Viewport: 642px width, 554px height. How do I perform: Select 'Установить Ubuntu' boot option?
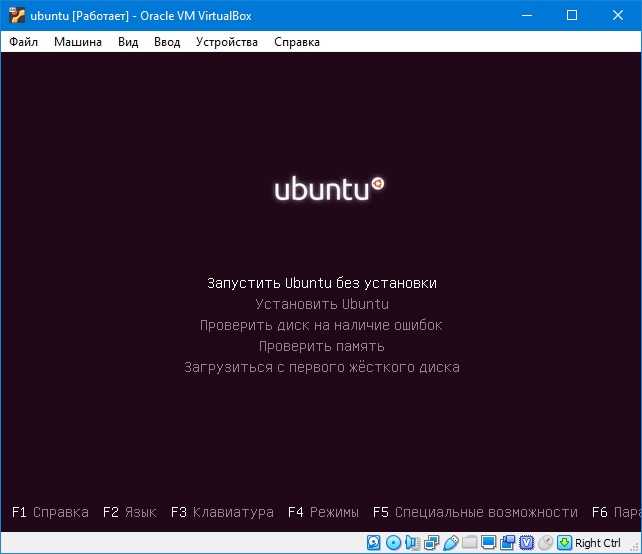tap(322, 304)
